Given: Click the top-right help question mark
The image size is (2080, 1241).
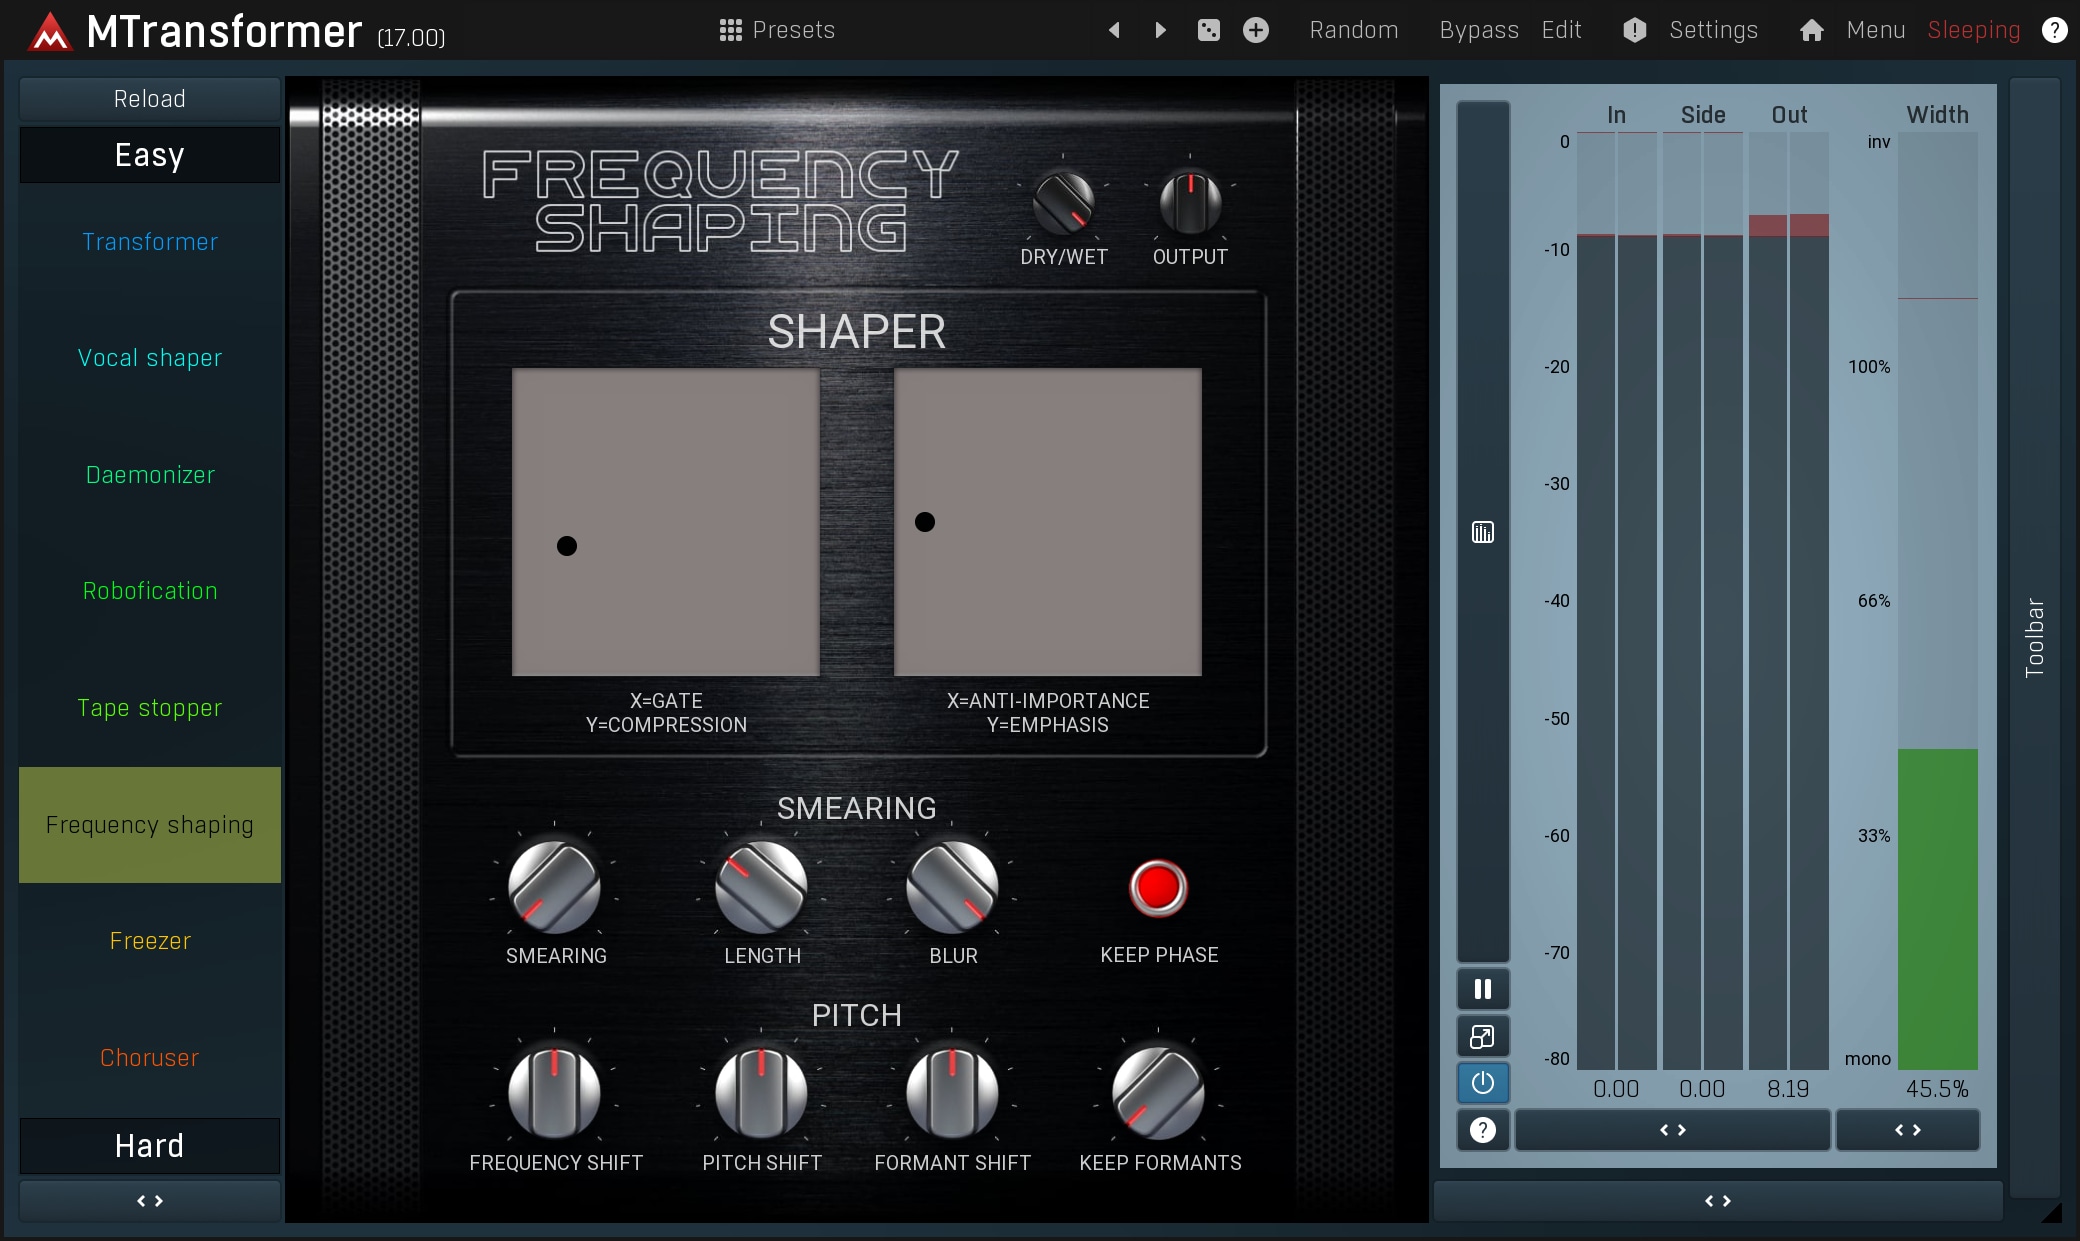Looking at the screenshot, I should 2054,30.
